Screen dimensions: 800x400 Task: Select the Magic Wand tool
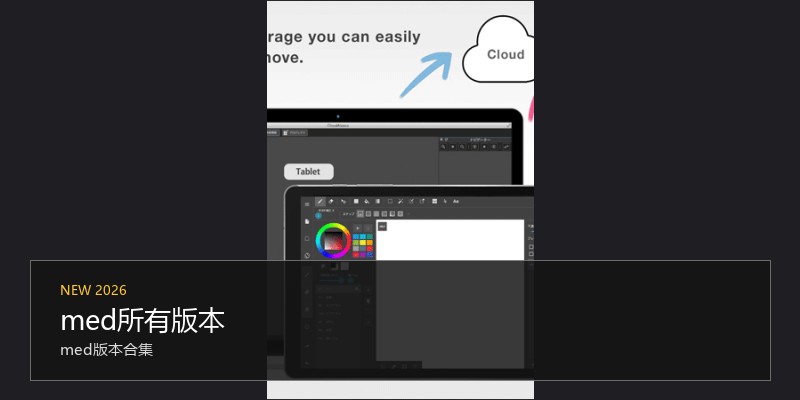(401, 202)
